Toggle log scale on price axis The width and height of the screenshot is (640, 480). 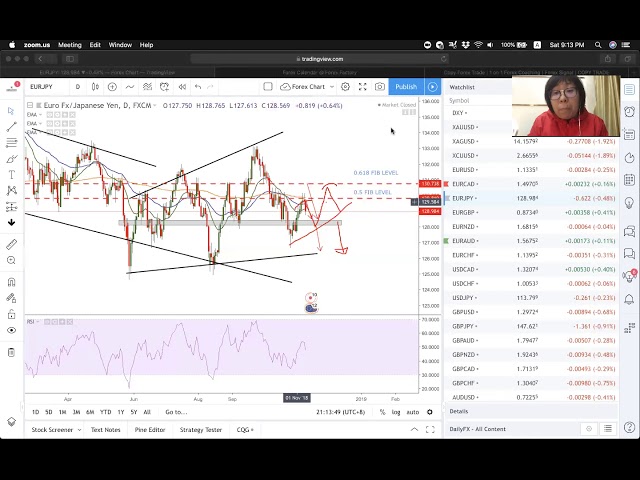[x=396, y=412]
